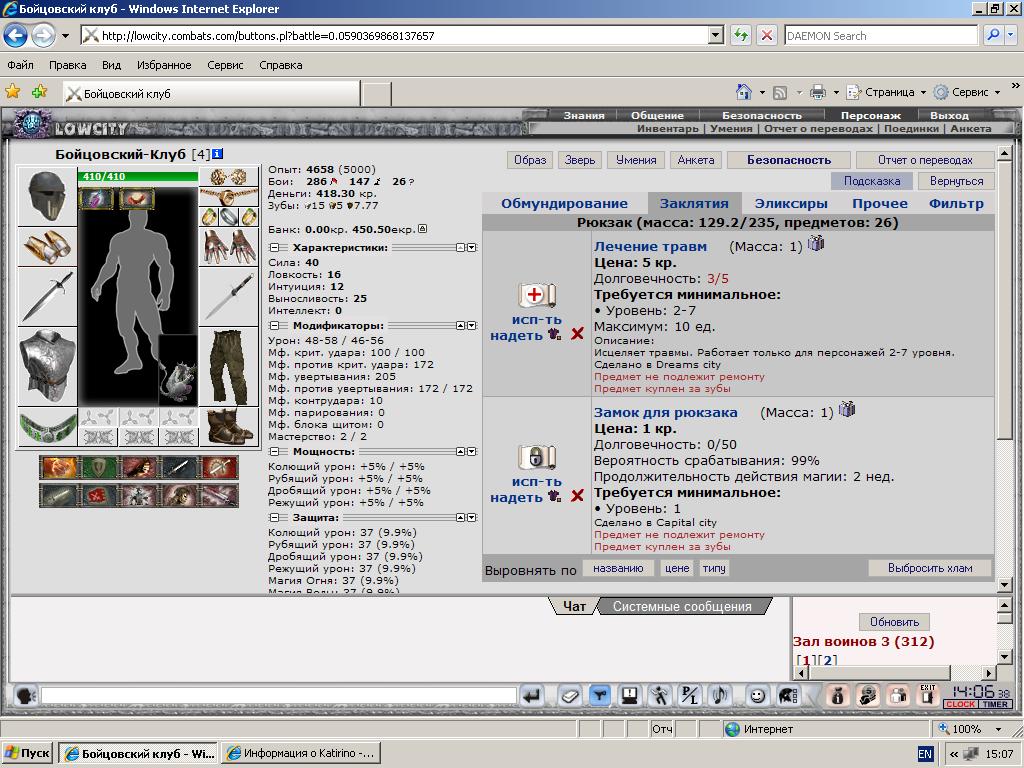Open the address bar dropdown
This screenshot has height=768, width=1024.
point(716,36)
